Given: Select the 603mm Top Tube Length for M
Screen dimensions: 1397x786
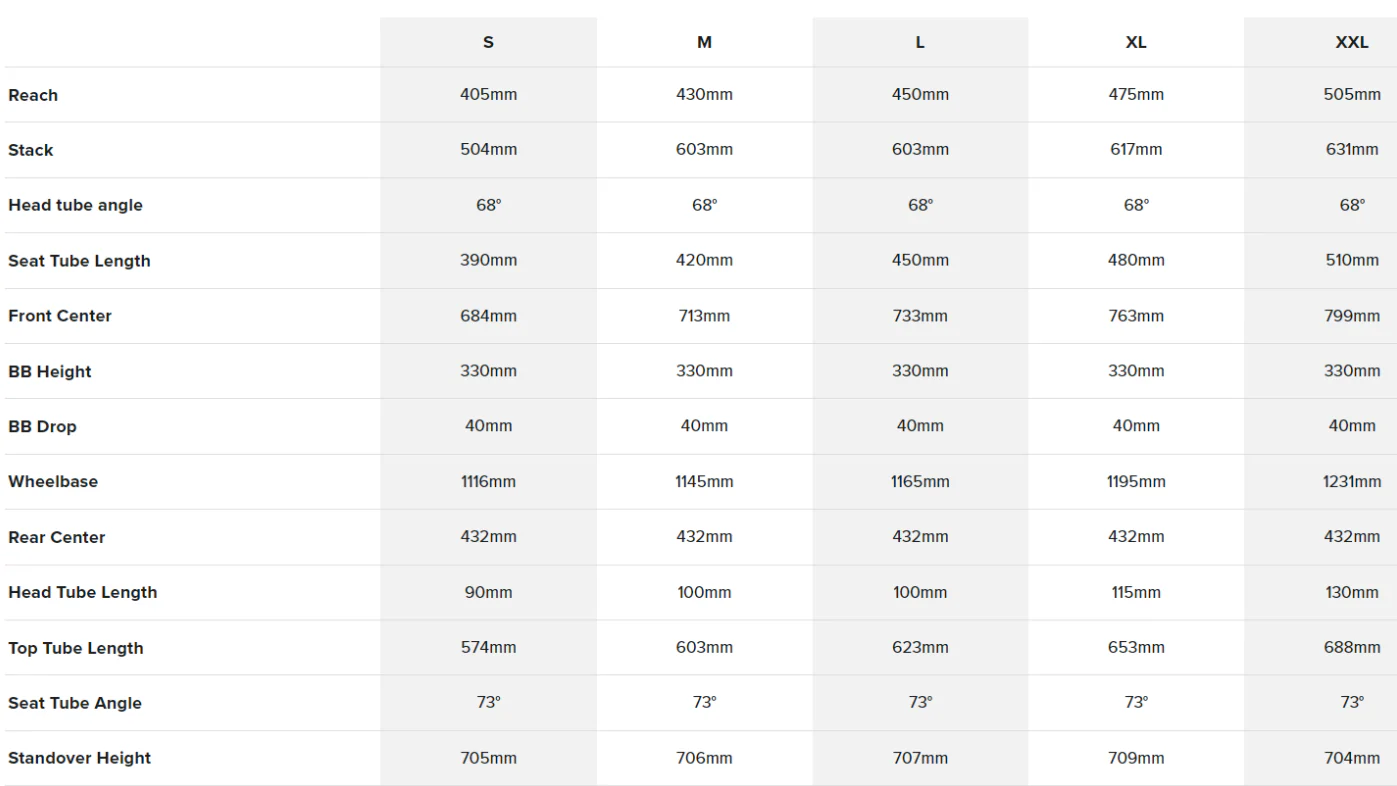Looking at the screenshot, I should pyautogui.click(x=704, y=647).
